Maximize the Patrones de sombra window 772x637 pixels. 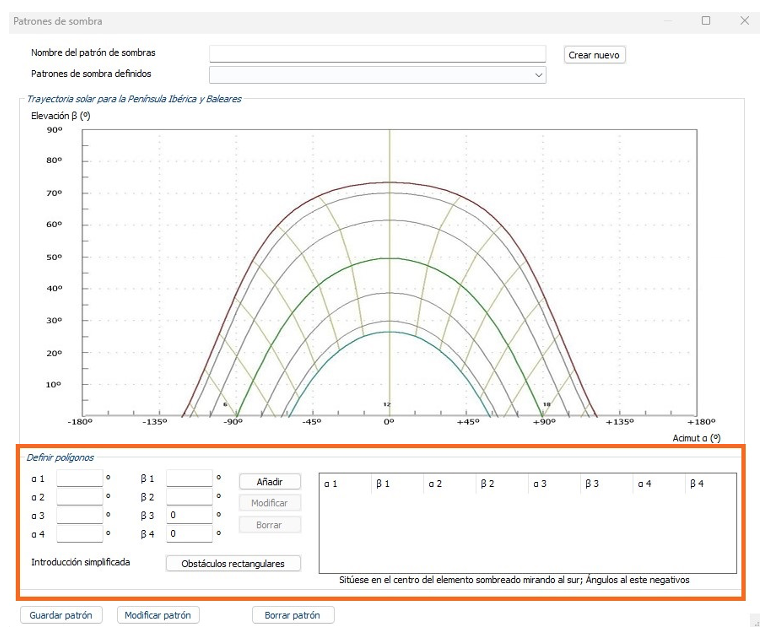(x=706, y=20)
